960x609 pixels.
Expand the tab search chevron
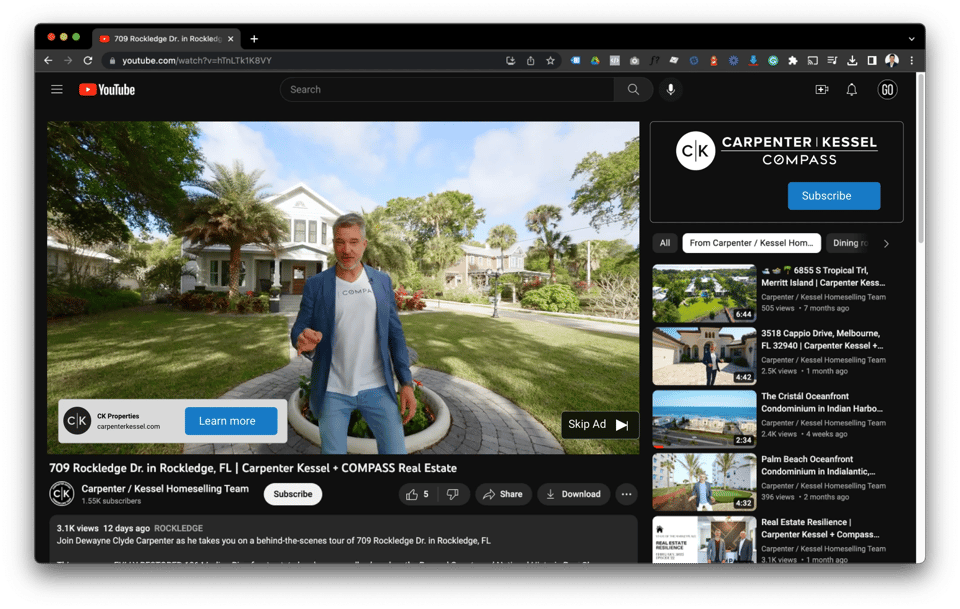[912, 39]
